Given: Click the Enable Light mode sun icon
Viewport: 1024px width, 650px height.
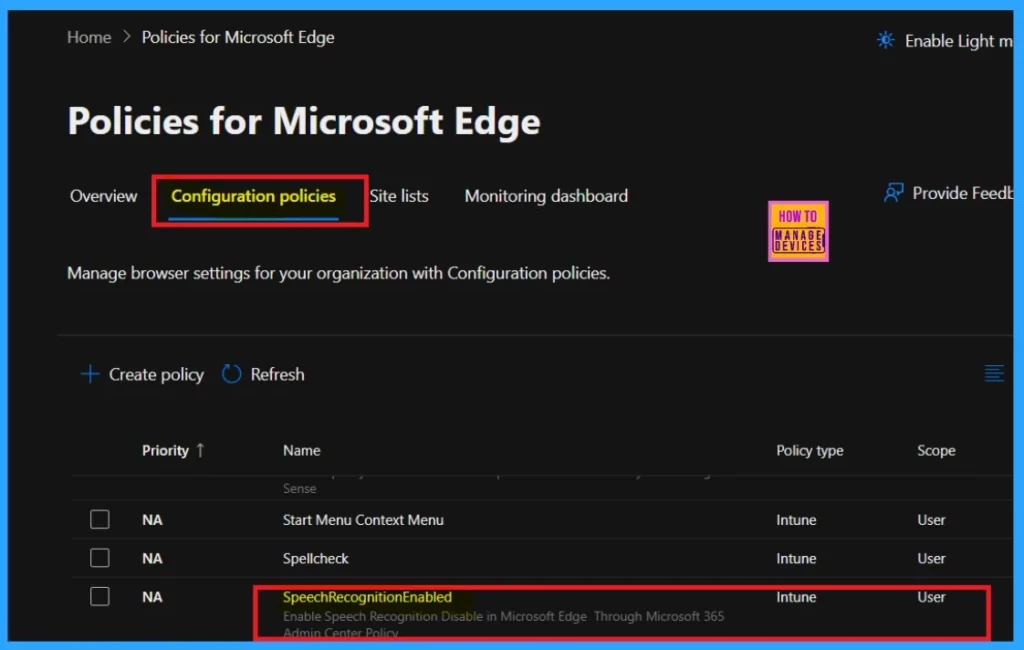Looking at the screenshot, I should point(886,40).
